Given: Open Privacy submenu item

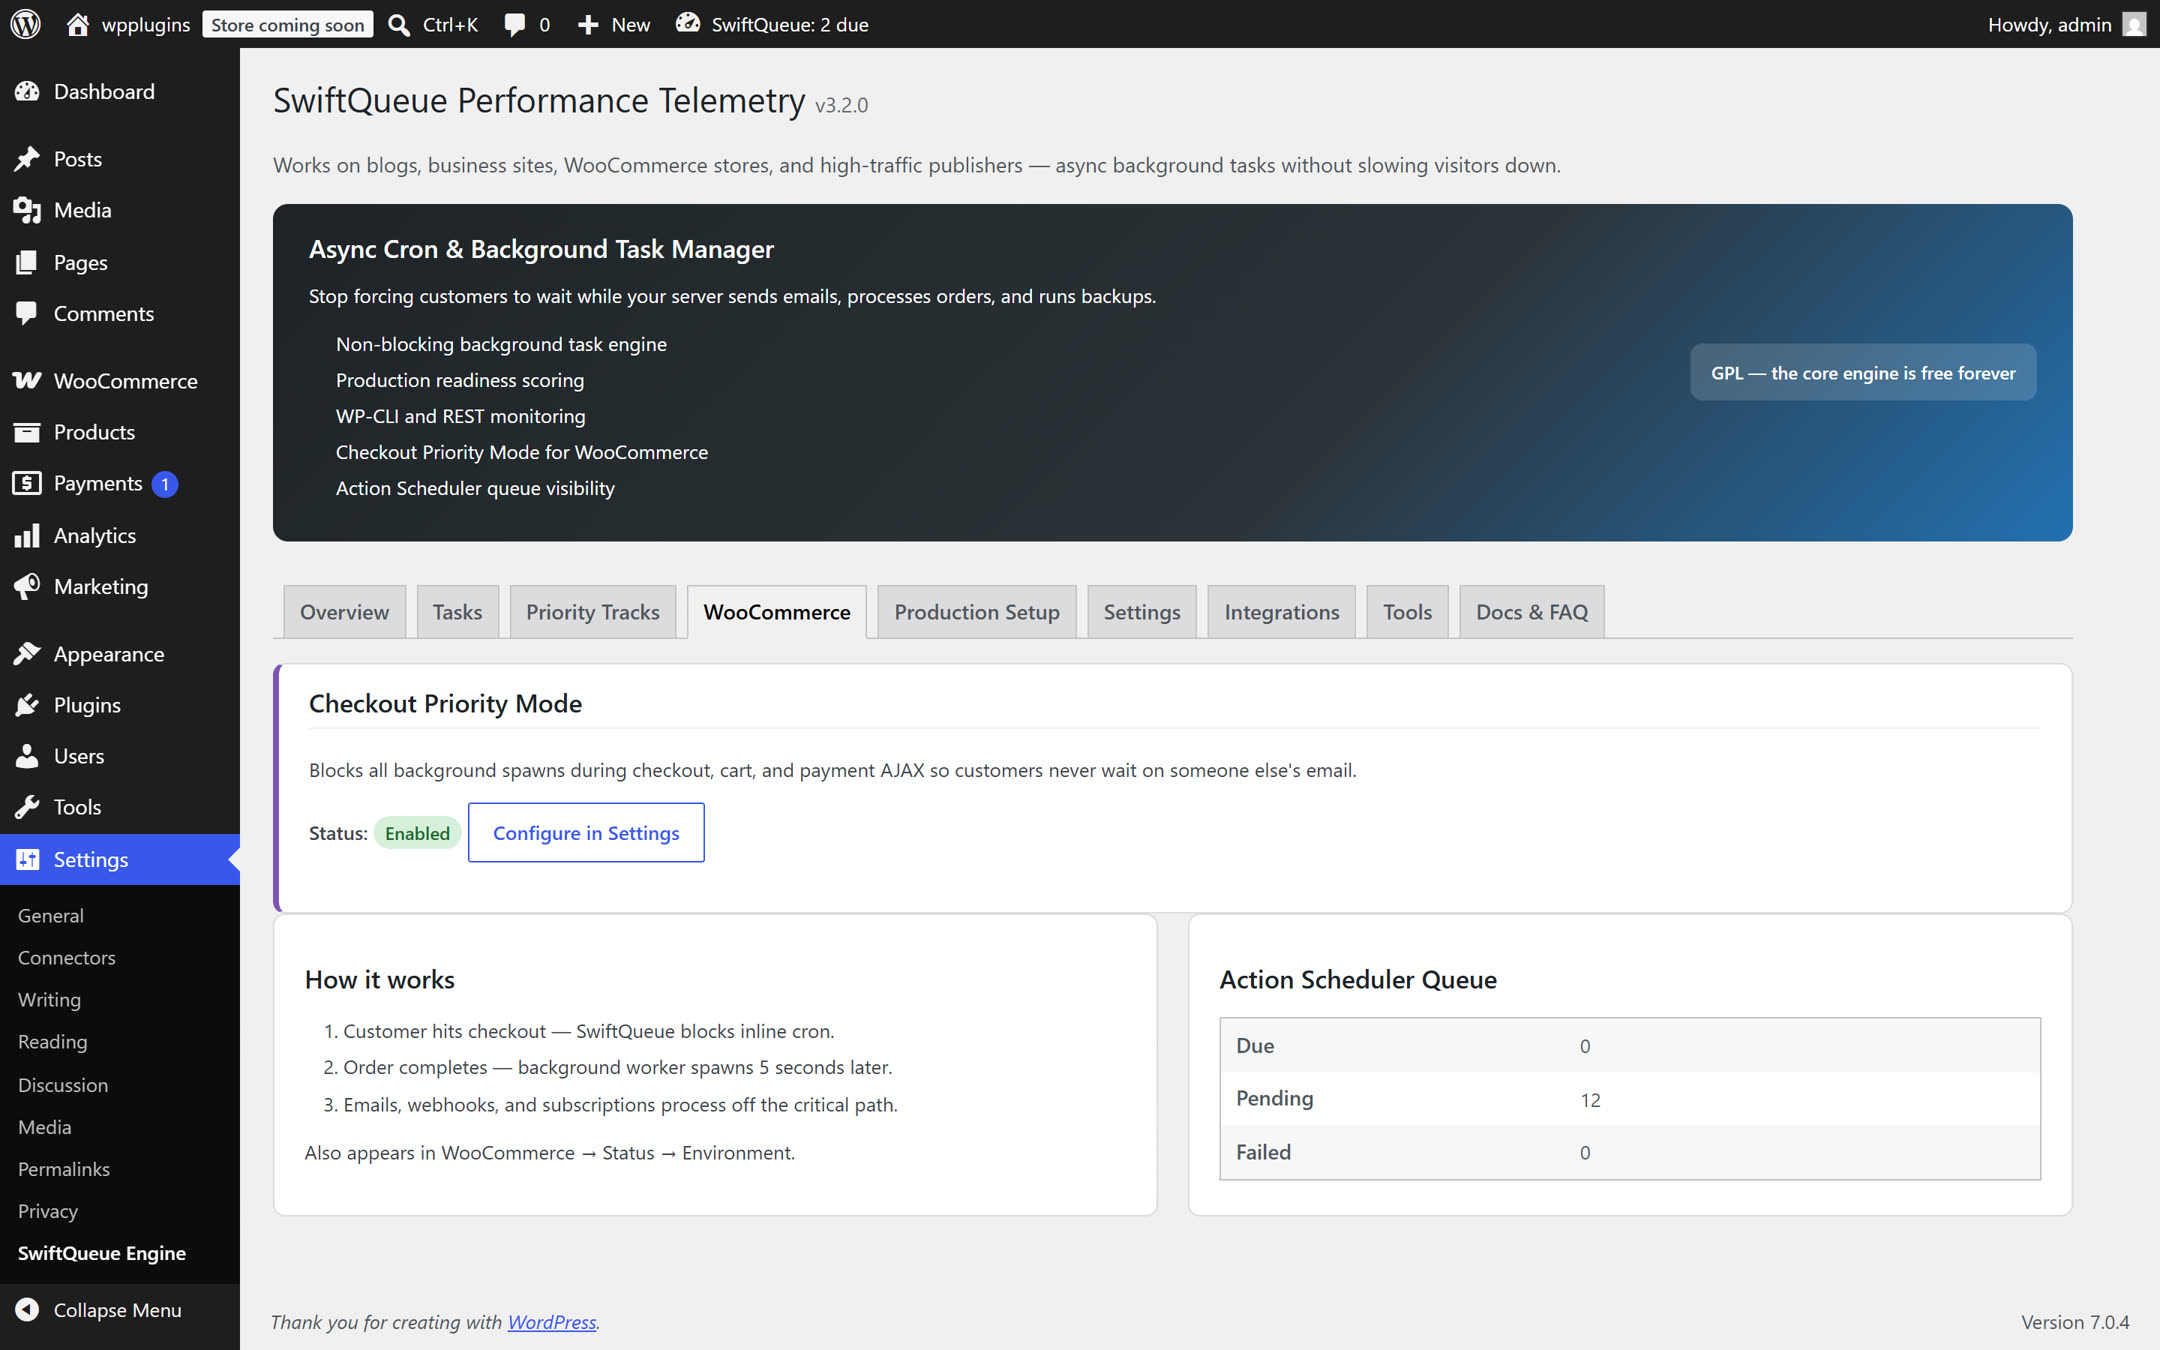Looking at the screenshot, I should [x=47, y=1210].
